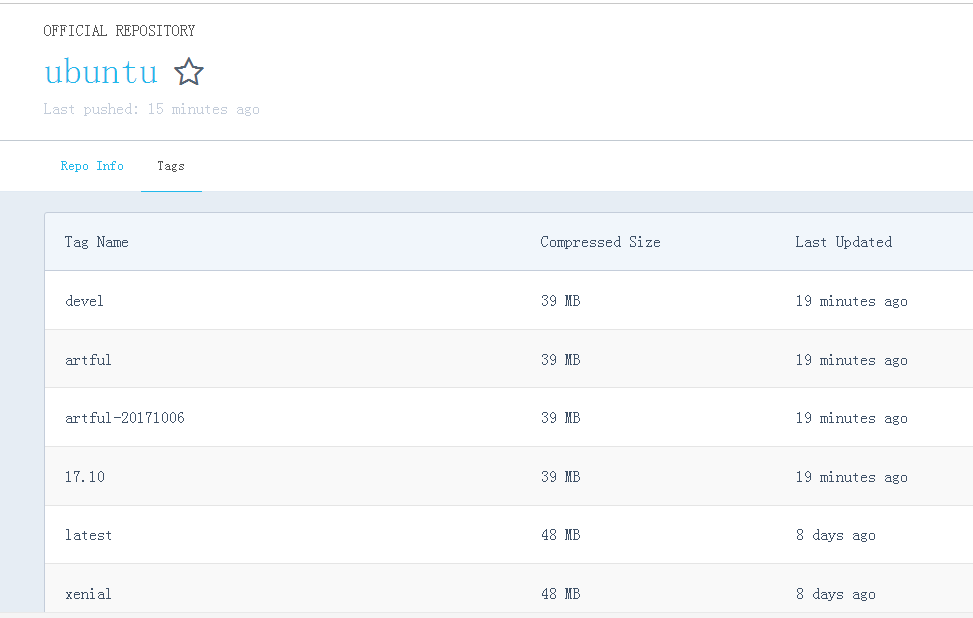Click the latest tag name

[89, 535]
